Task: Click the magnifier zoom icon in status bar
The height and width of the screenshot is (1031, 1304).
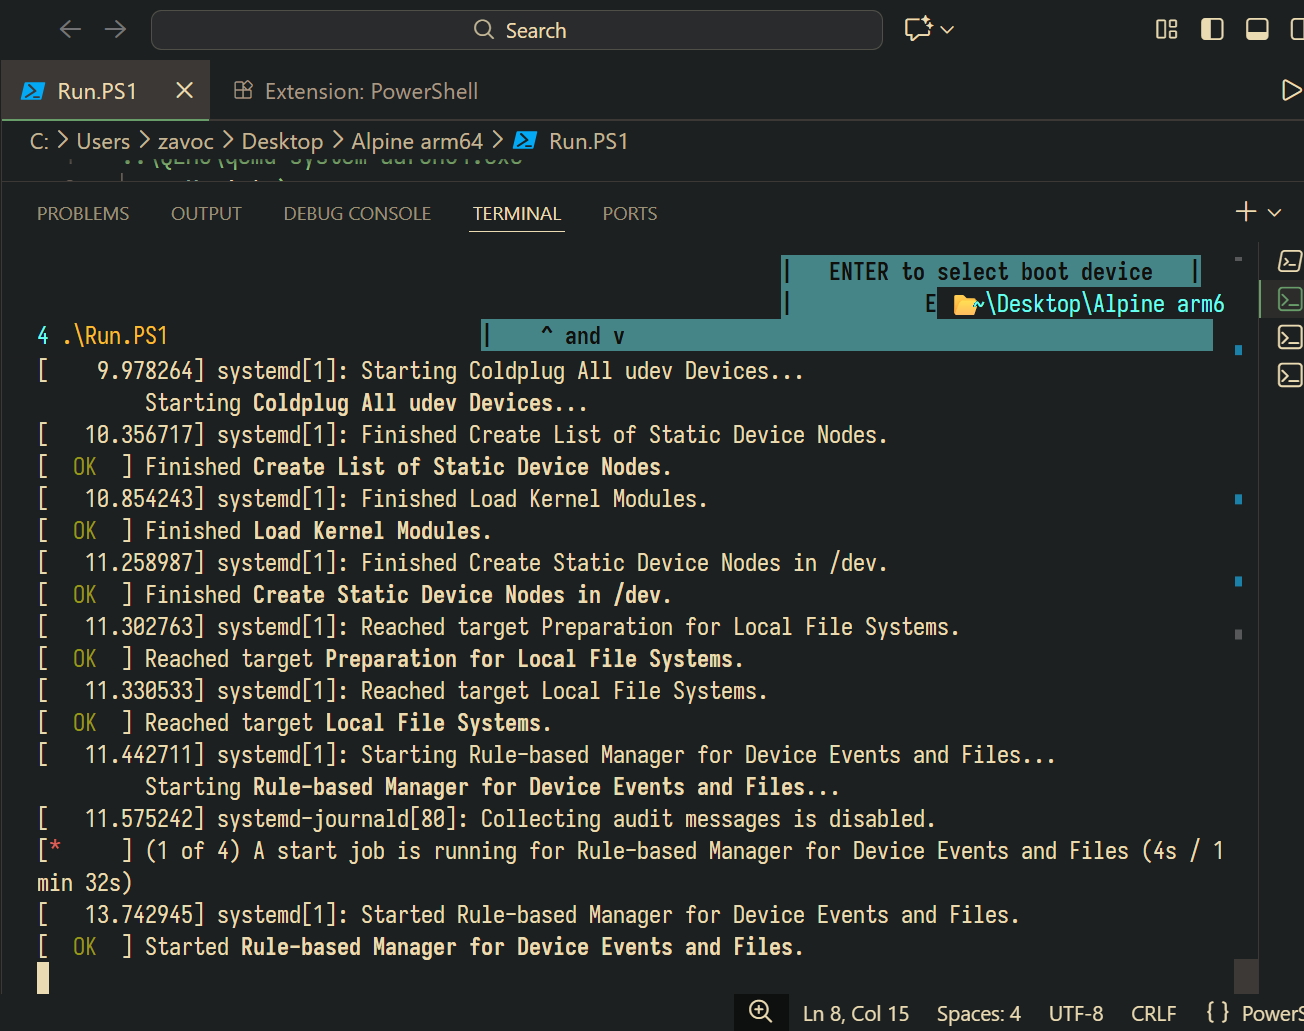Action: coord(760,1012)
